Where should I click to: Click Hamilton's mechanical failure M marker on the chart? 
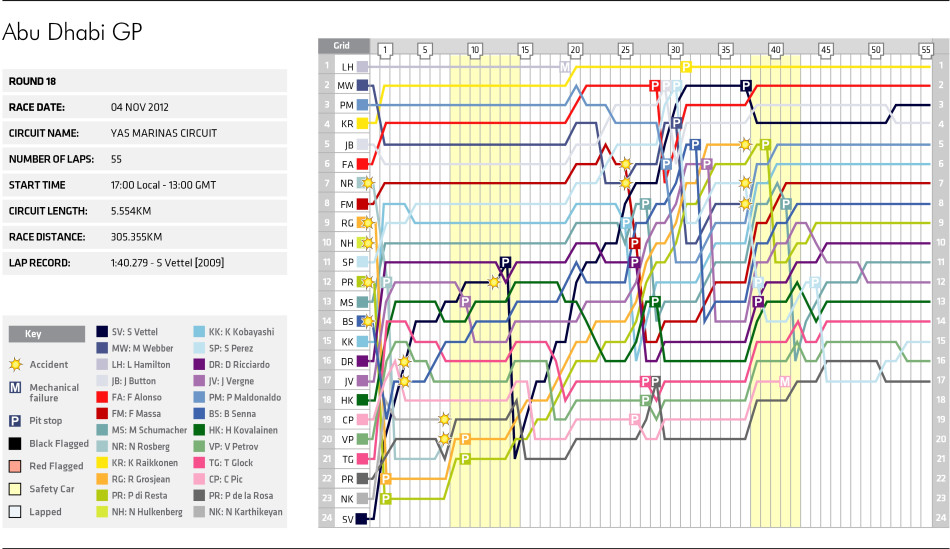(565, 66)
